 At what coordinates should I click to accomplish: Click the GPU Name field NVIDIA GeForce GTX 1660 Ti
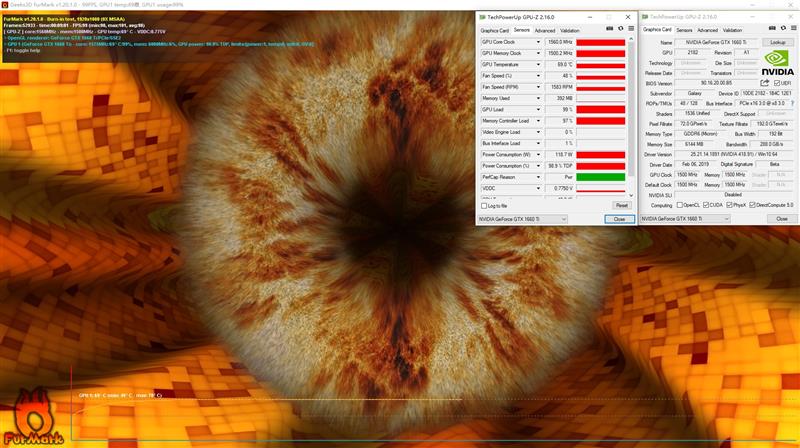717,42
